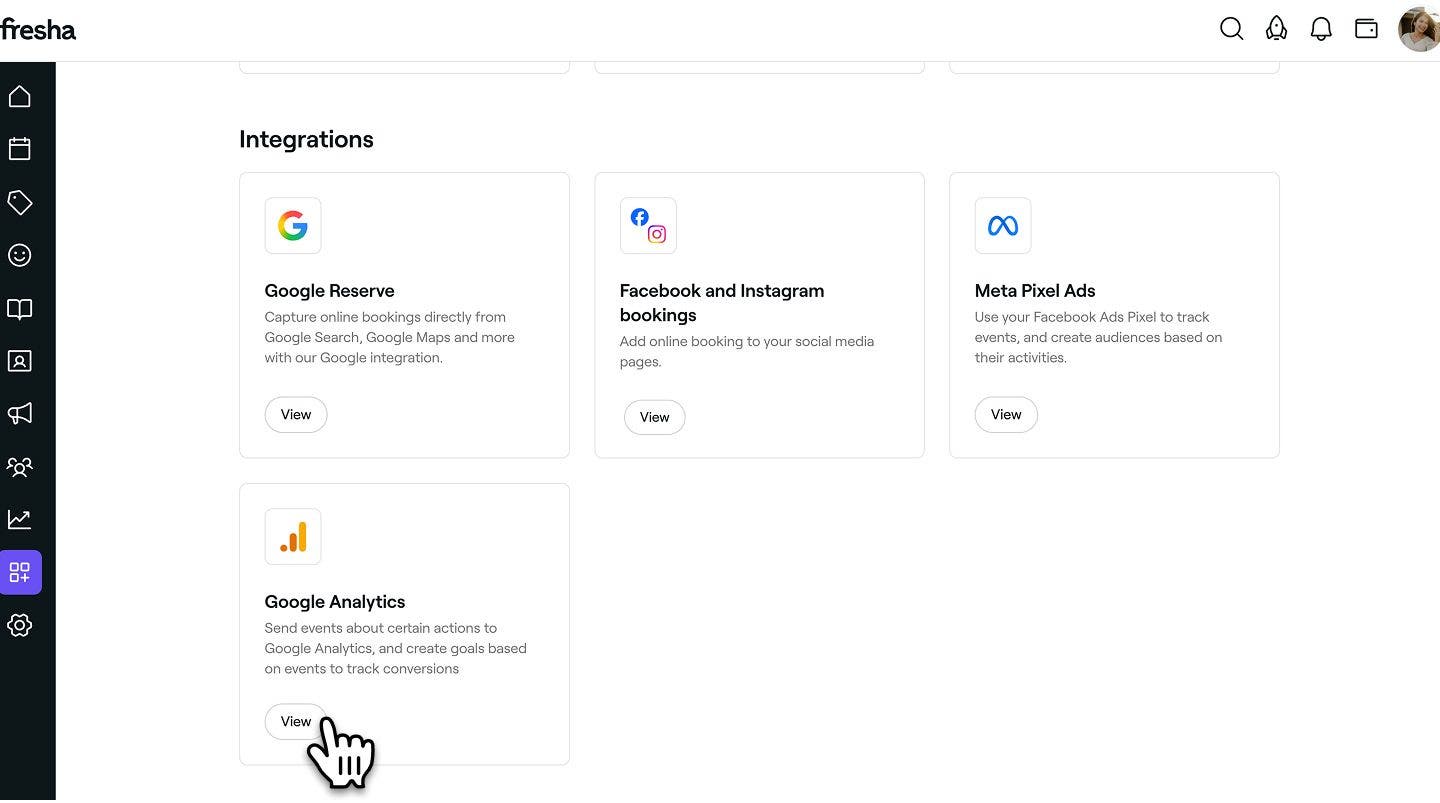
Task: Open the Team icon in sidebar
Action: (20, 466)
